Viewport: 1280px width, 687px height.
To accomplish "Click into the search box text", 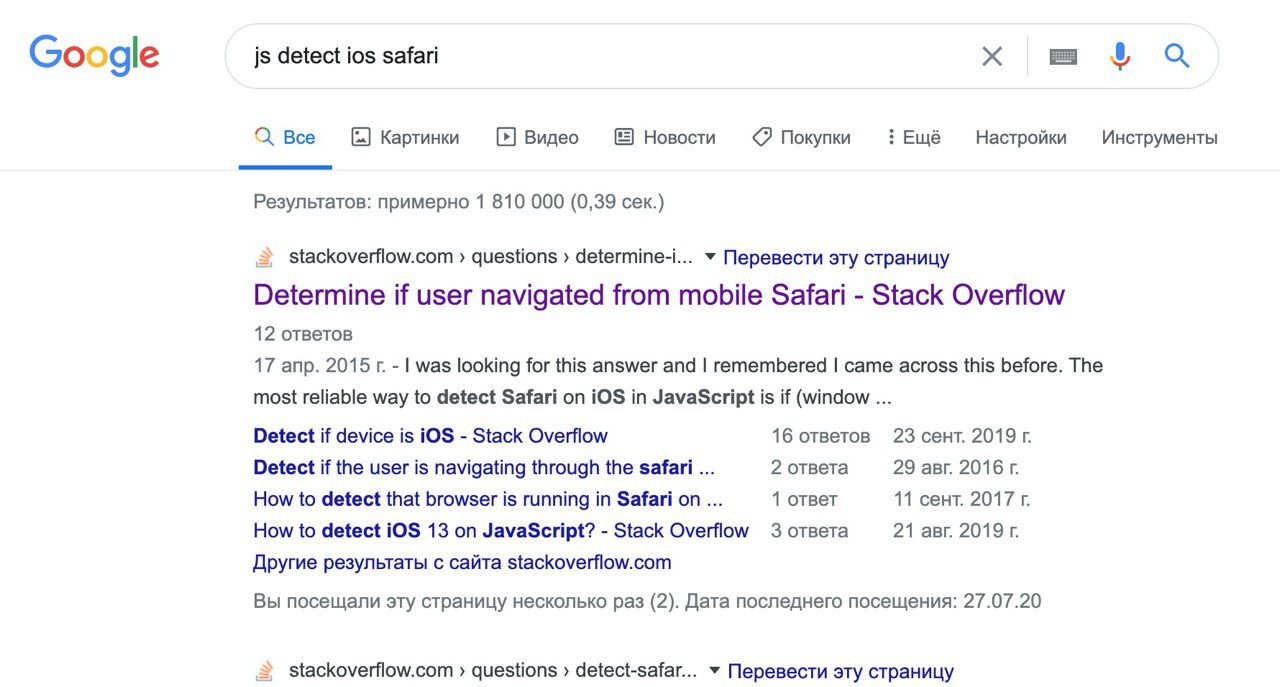I will [x=346, y=56].
